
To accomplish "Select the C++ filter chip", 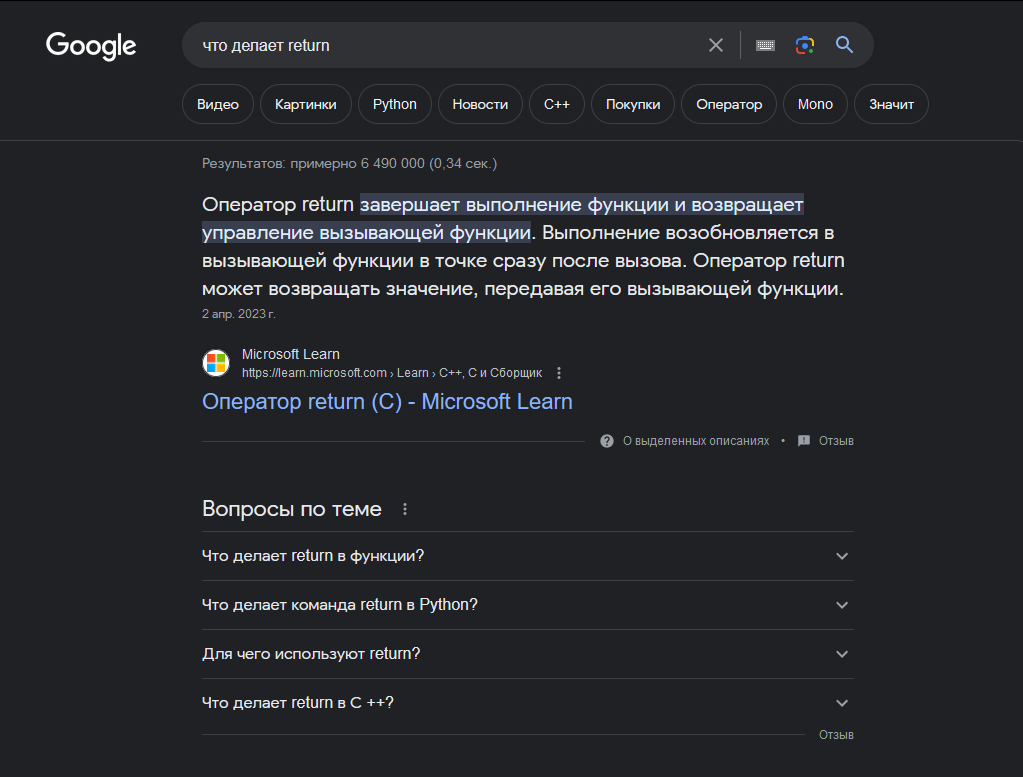I will point(557,104).
